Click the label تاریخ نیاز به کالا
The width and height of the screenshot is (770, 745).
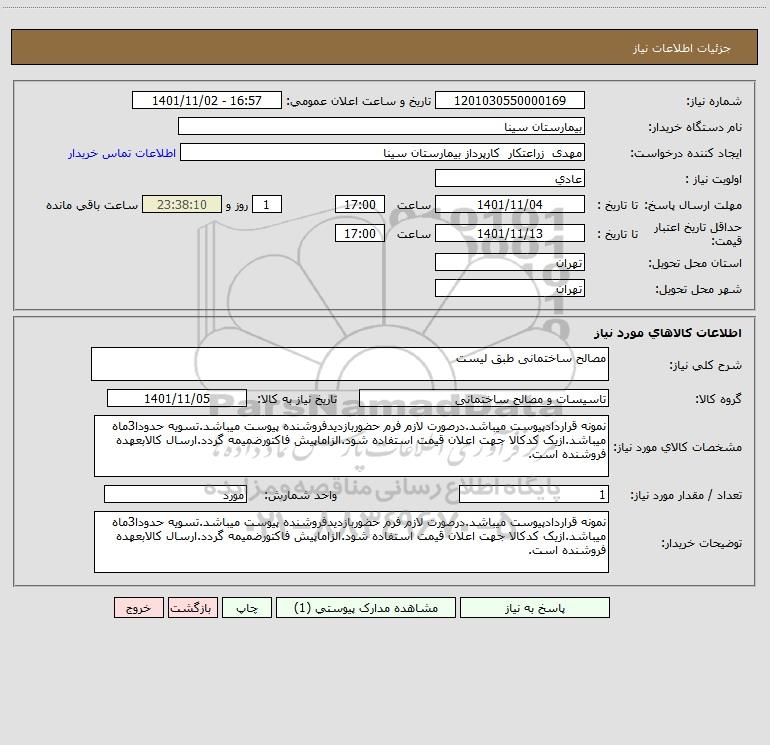(297, 399)
